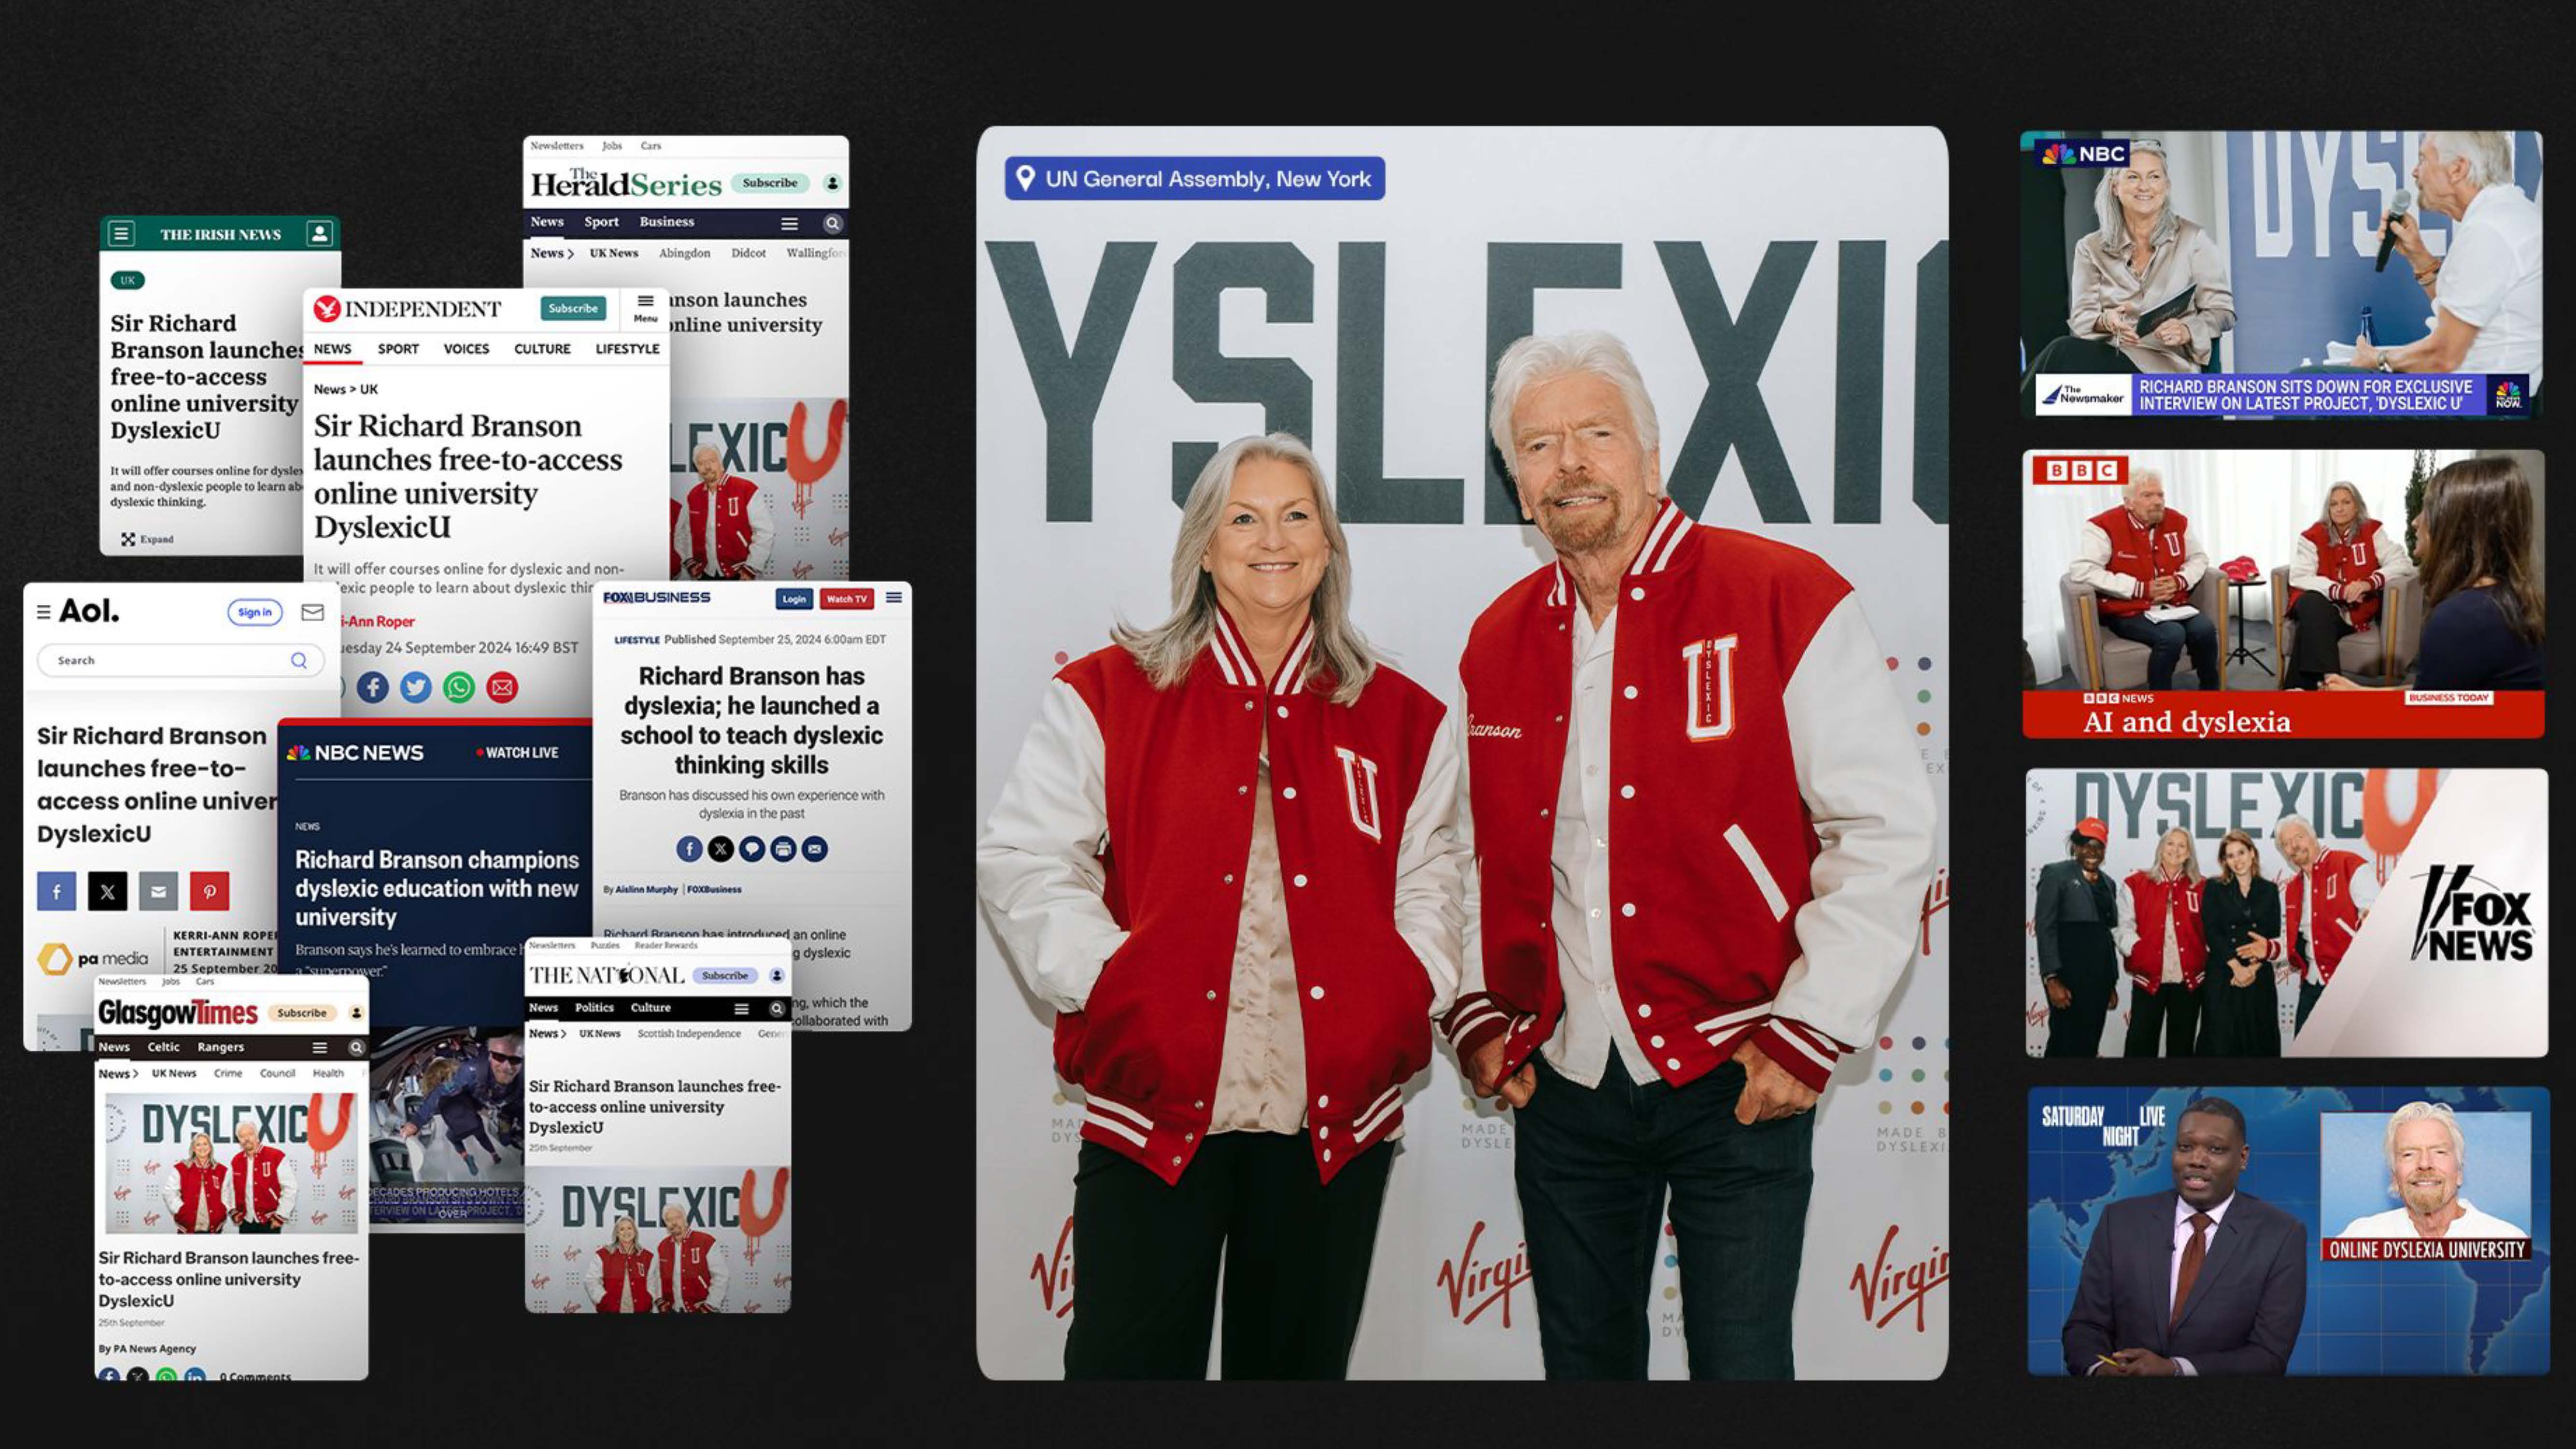Select the VOICES tab on Independent
The image size is (2576, 1449).
tap(466, 349)
